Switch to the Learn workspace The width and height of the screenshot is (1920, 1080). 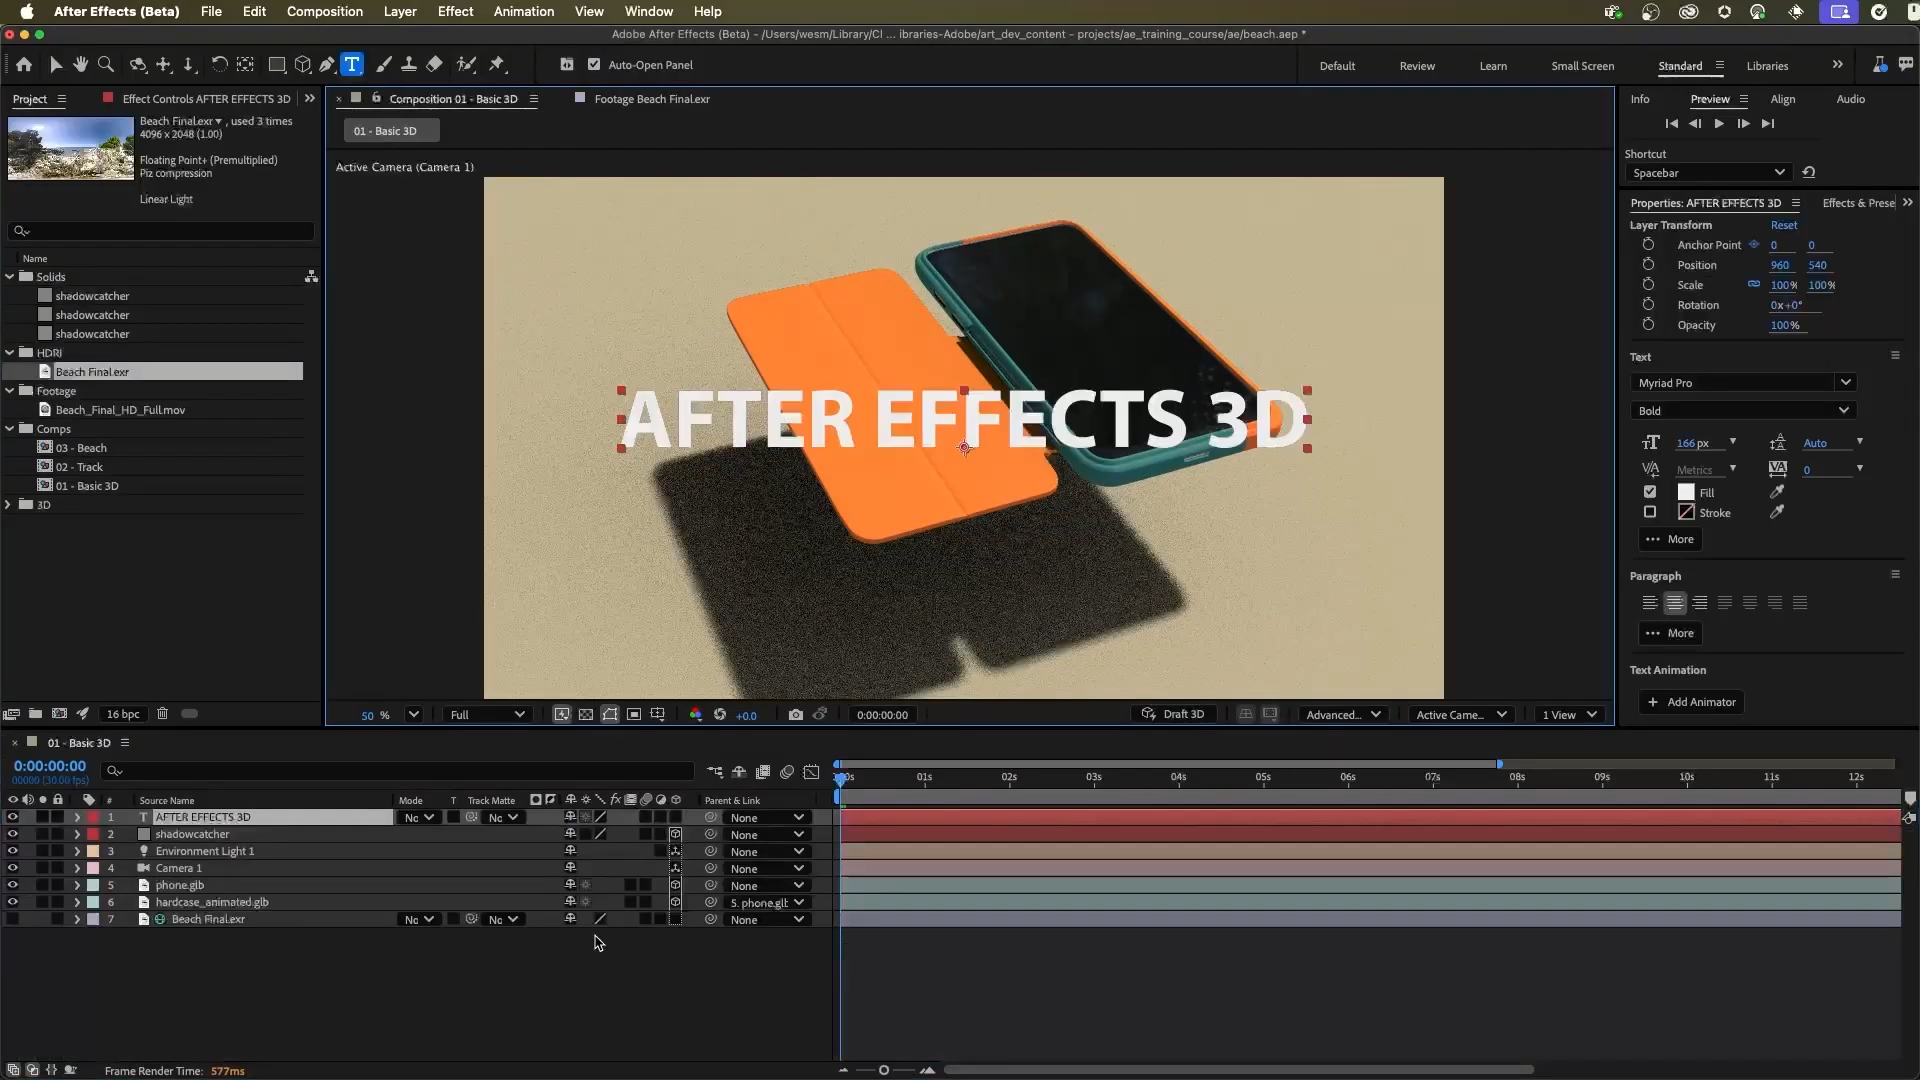tap(1493, 66)
